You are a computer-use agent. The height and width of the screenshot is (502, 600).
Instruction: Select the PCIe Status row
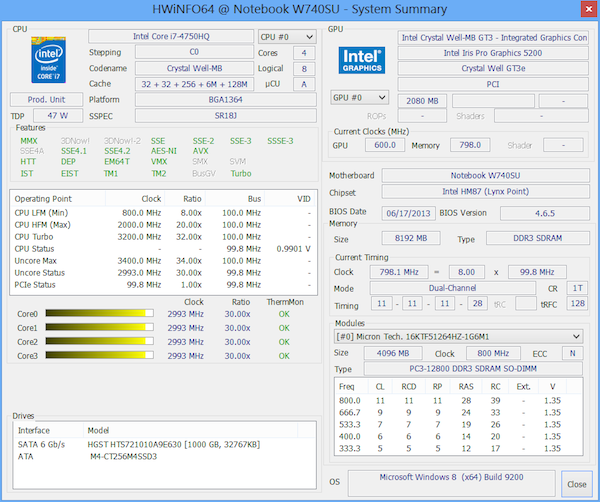click(163, 285)
